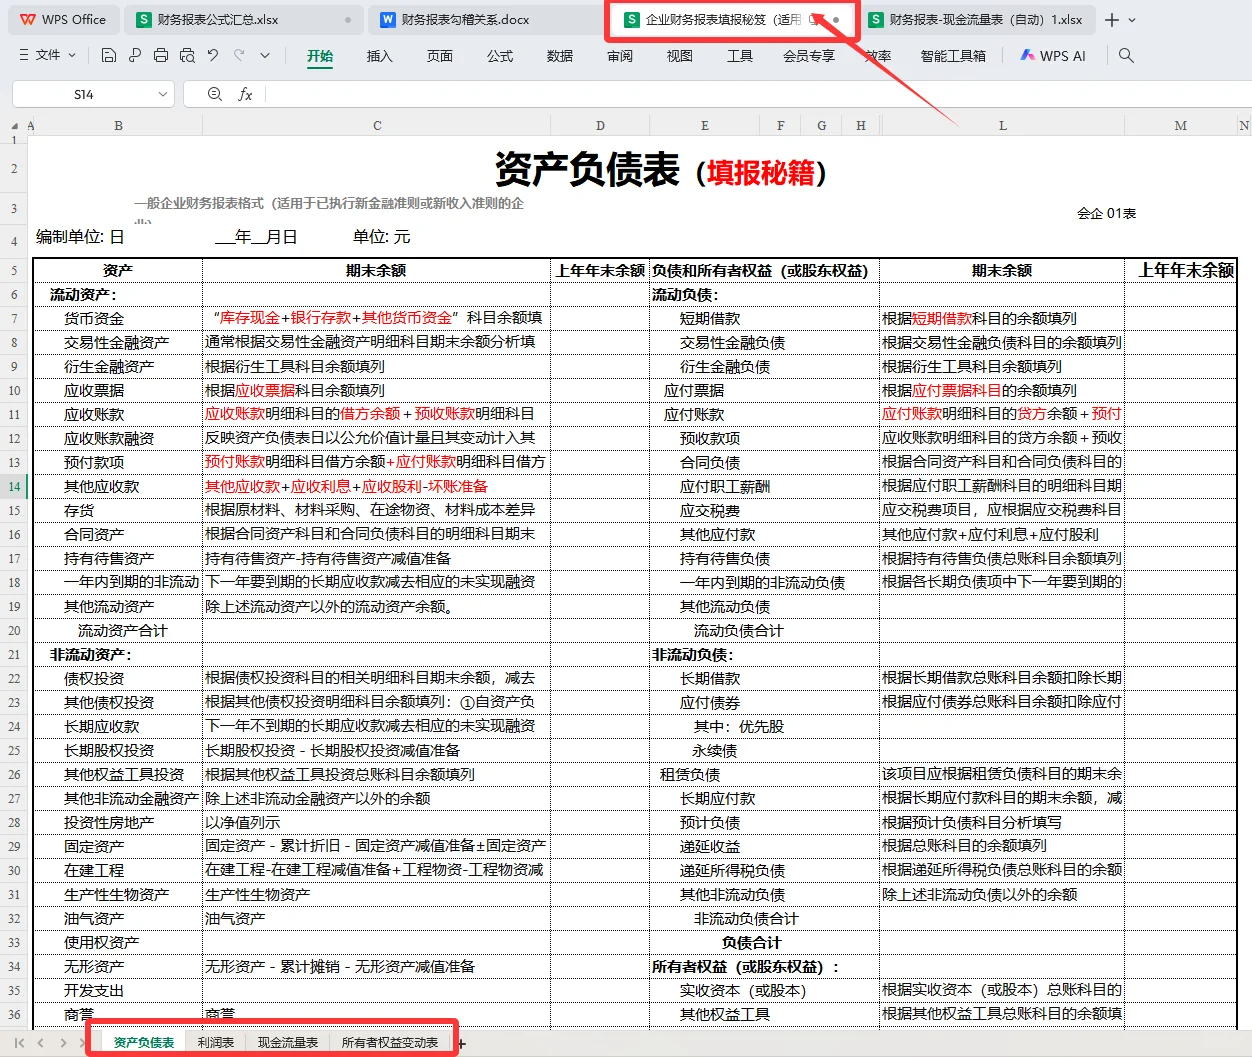Switch to 财务报表勾稽关系.docx tab
The image size is (1252, 1057).
point(484,20)
